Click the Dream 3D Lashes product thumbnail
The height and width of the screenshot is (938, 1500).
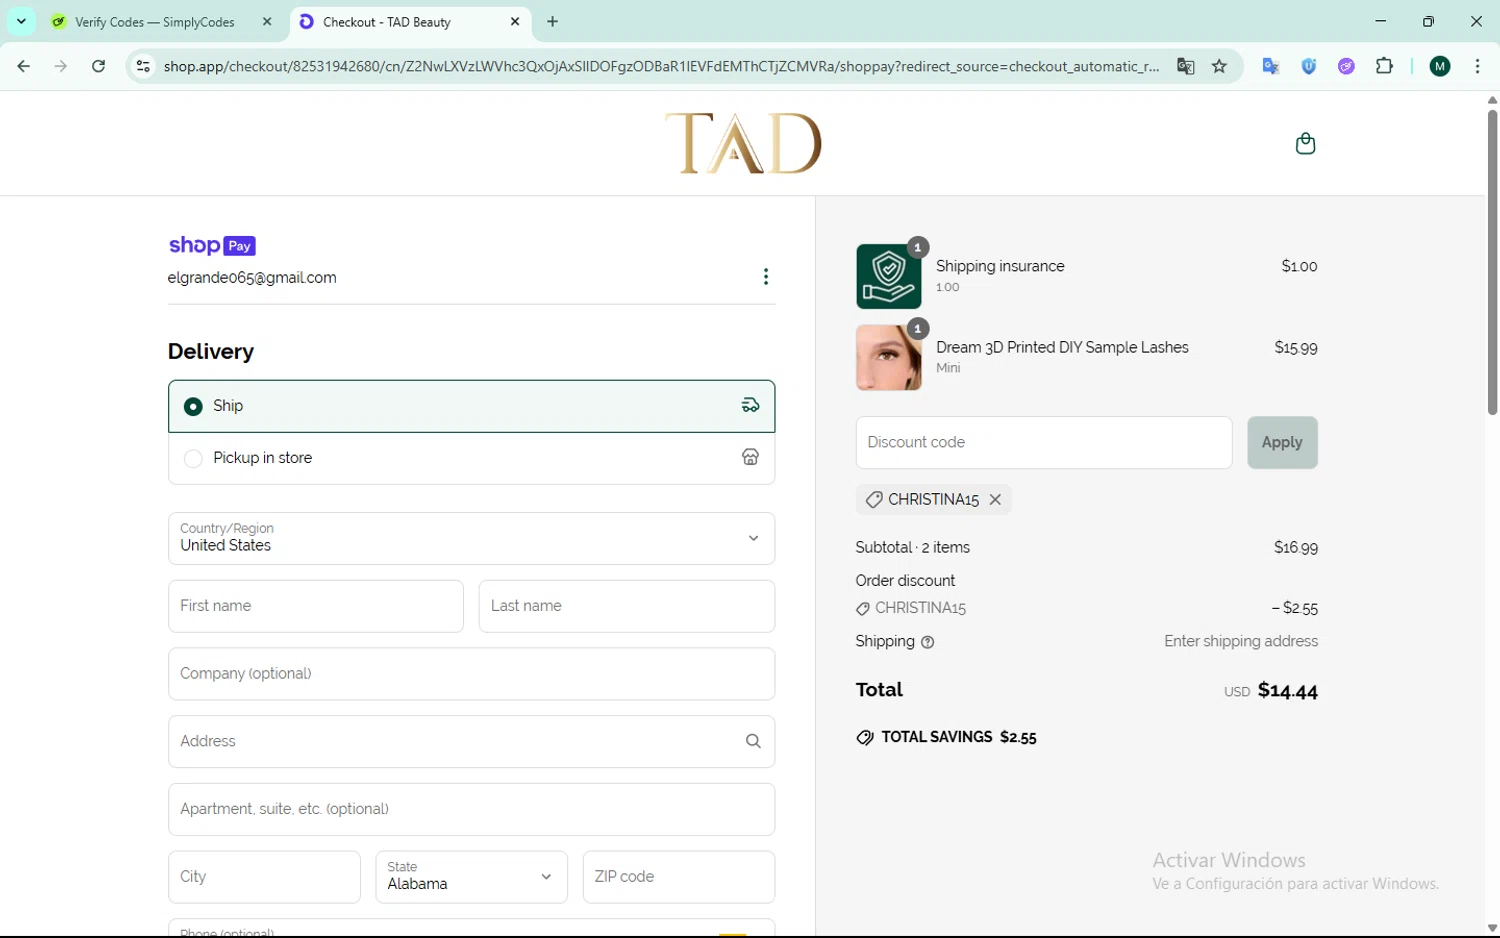point(889,357)
